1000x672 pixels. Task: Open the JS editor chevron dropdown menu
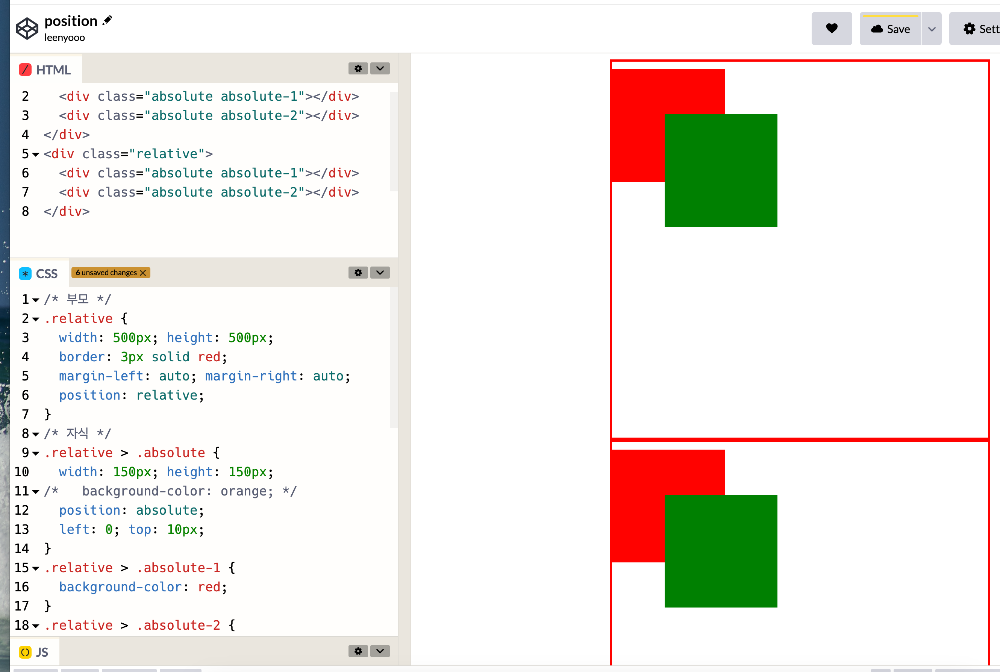tap(380, 651)
